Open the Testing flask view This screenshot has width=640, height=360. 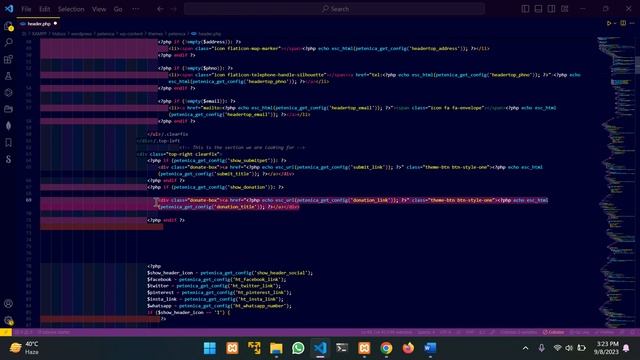point(8,76)
